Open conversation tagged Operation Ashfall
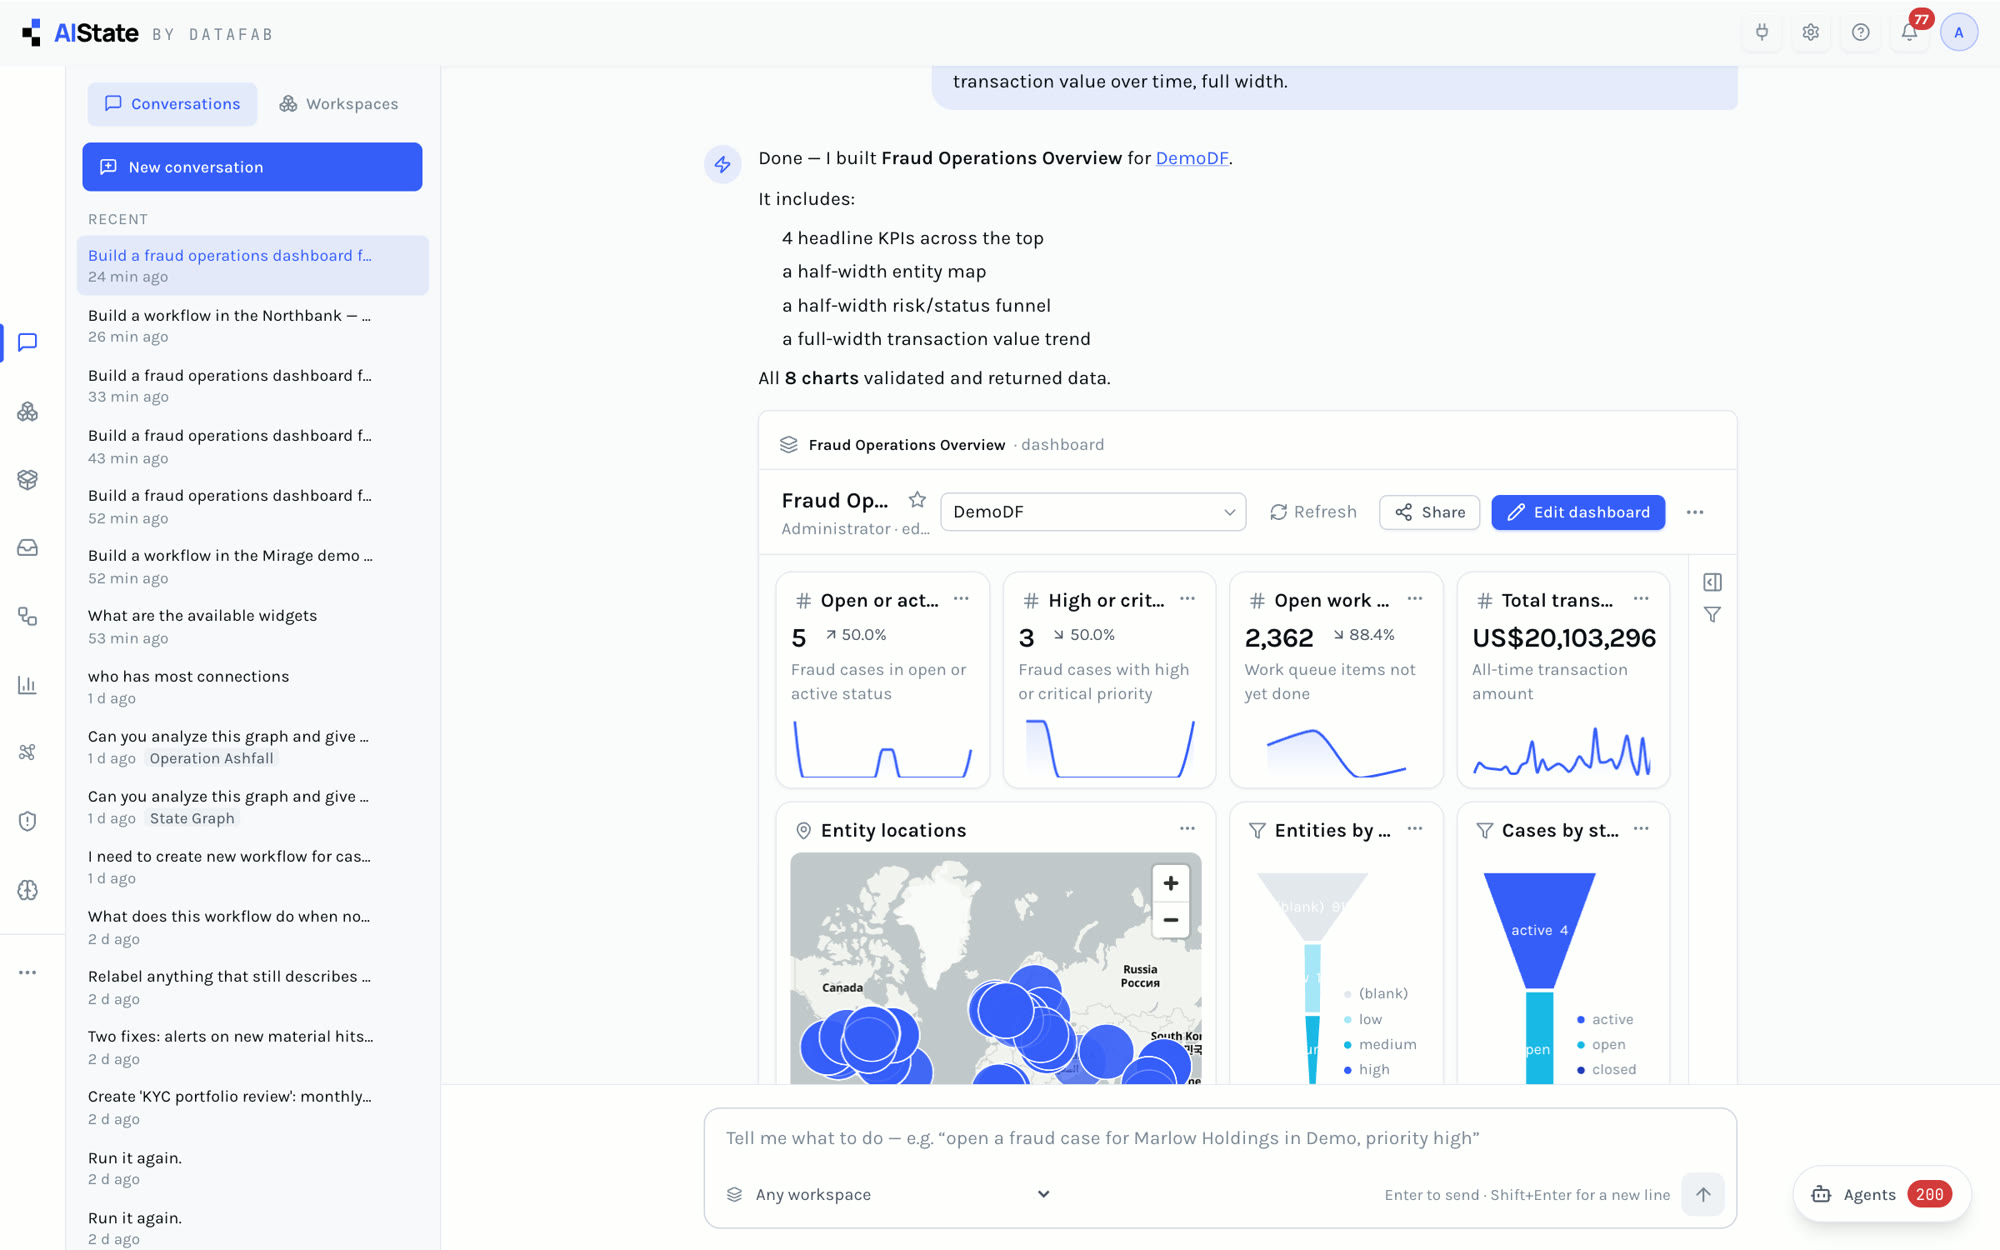 252,746
